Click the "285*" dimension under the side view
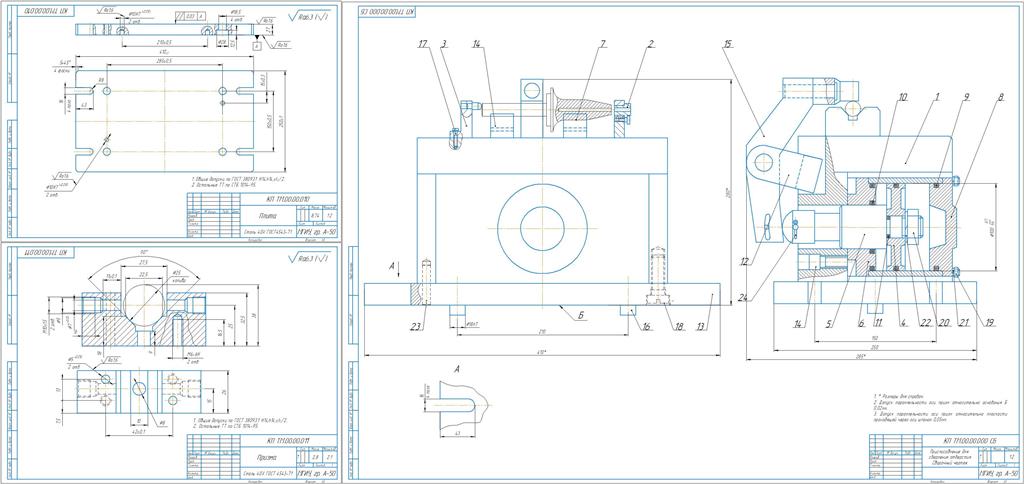 861,356
